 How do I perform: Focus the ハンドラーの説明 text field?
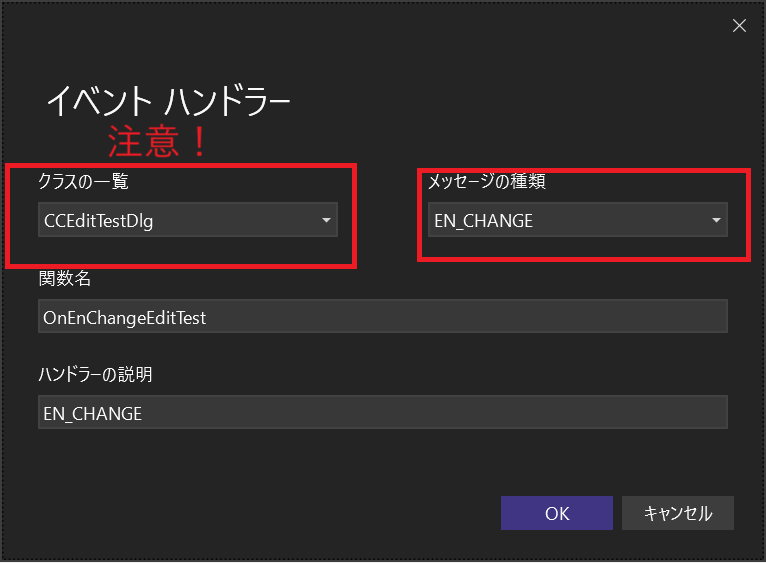click(382, 413)
